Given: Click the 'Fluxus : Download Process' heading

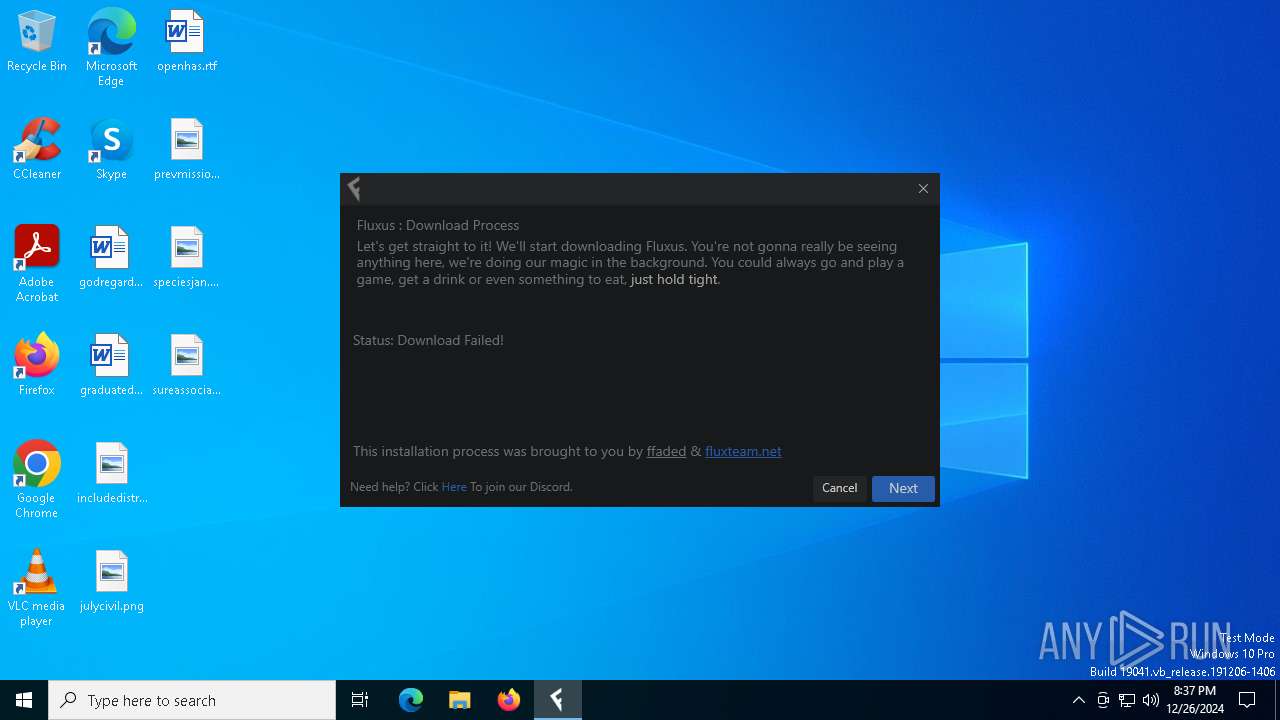Looking at the screenshot, I should [x=438, y=225].
